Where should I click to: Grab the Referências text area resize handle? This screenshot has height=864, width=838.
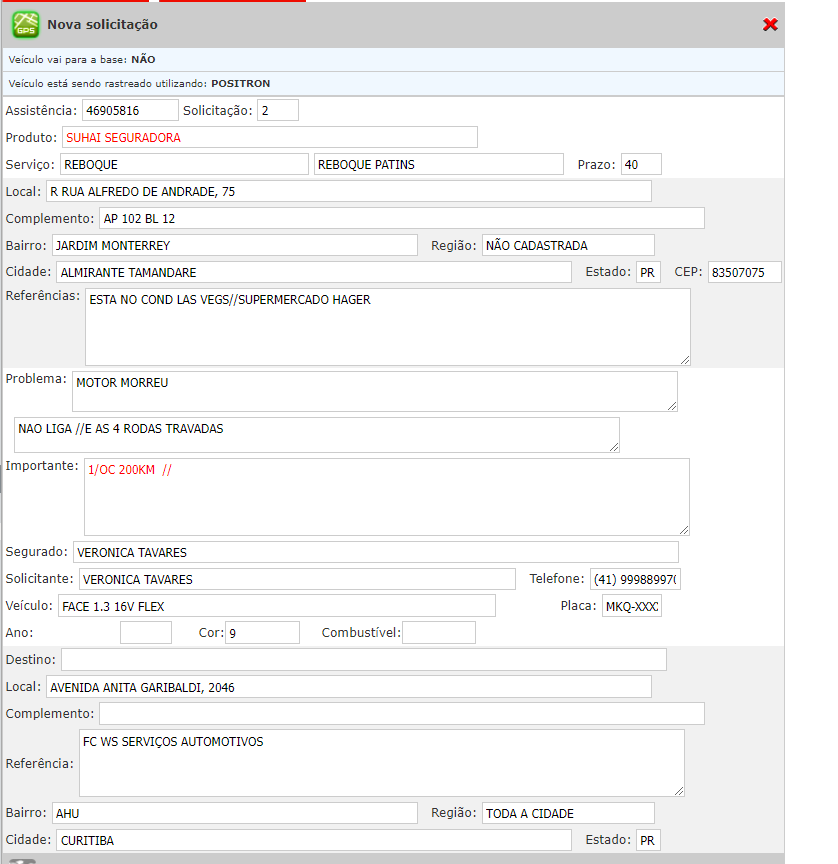tap(684, 359)
